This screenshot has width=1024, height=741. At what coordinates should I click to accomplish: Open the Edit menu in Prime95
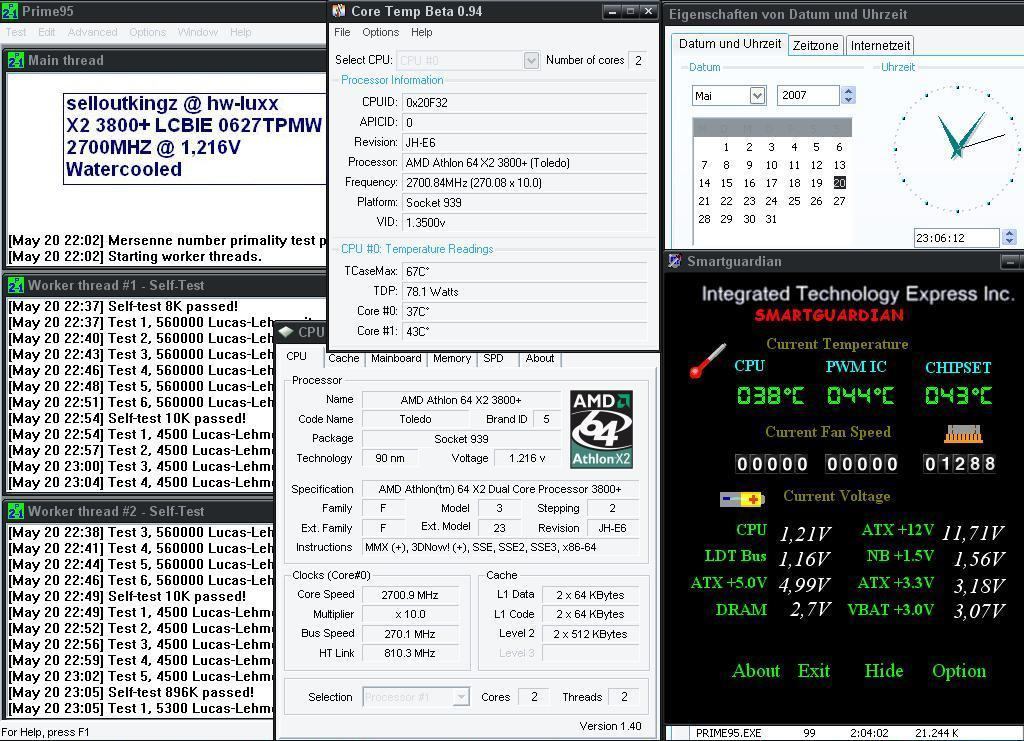46,32
